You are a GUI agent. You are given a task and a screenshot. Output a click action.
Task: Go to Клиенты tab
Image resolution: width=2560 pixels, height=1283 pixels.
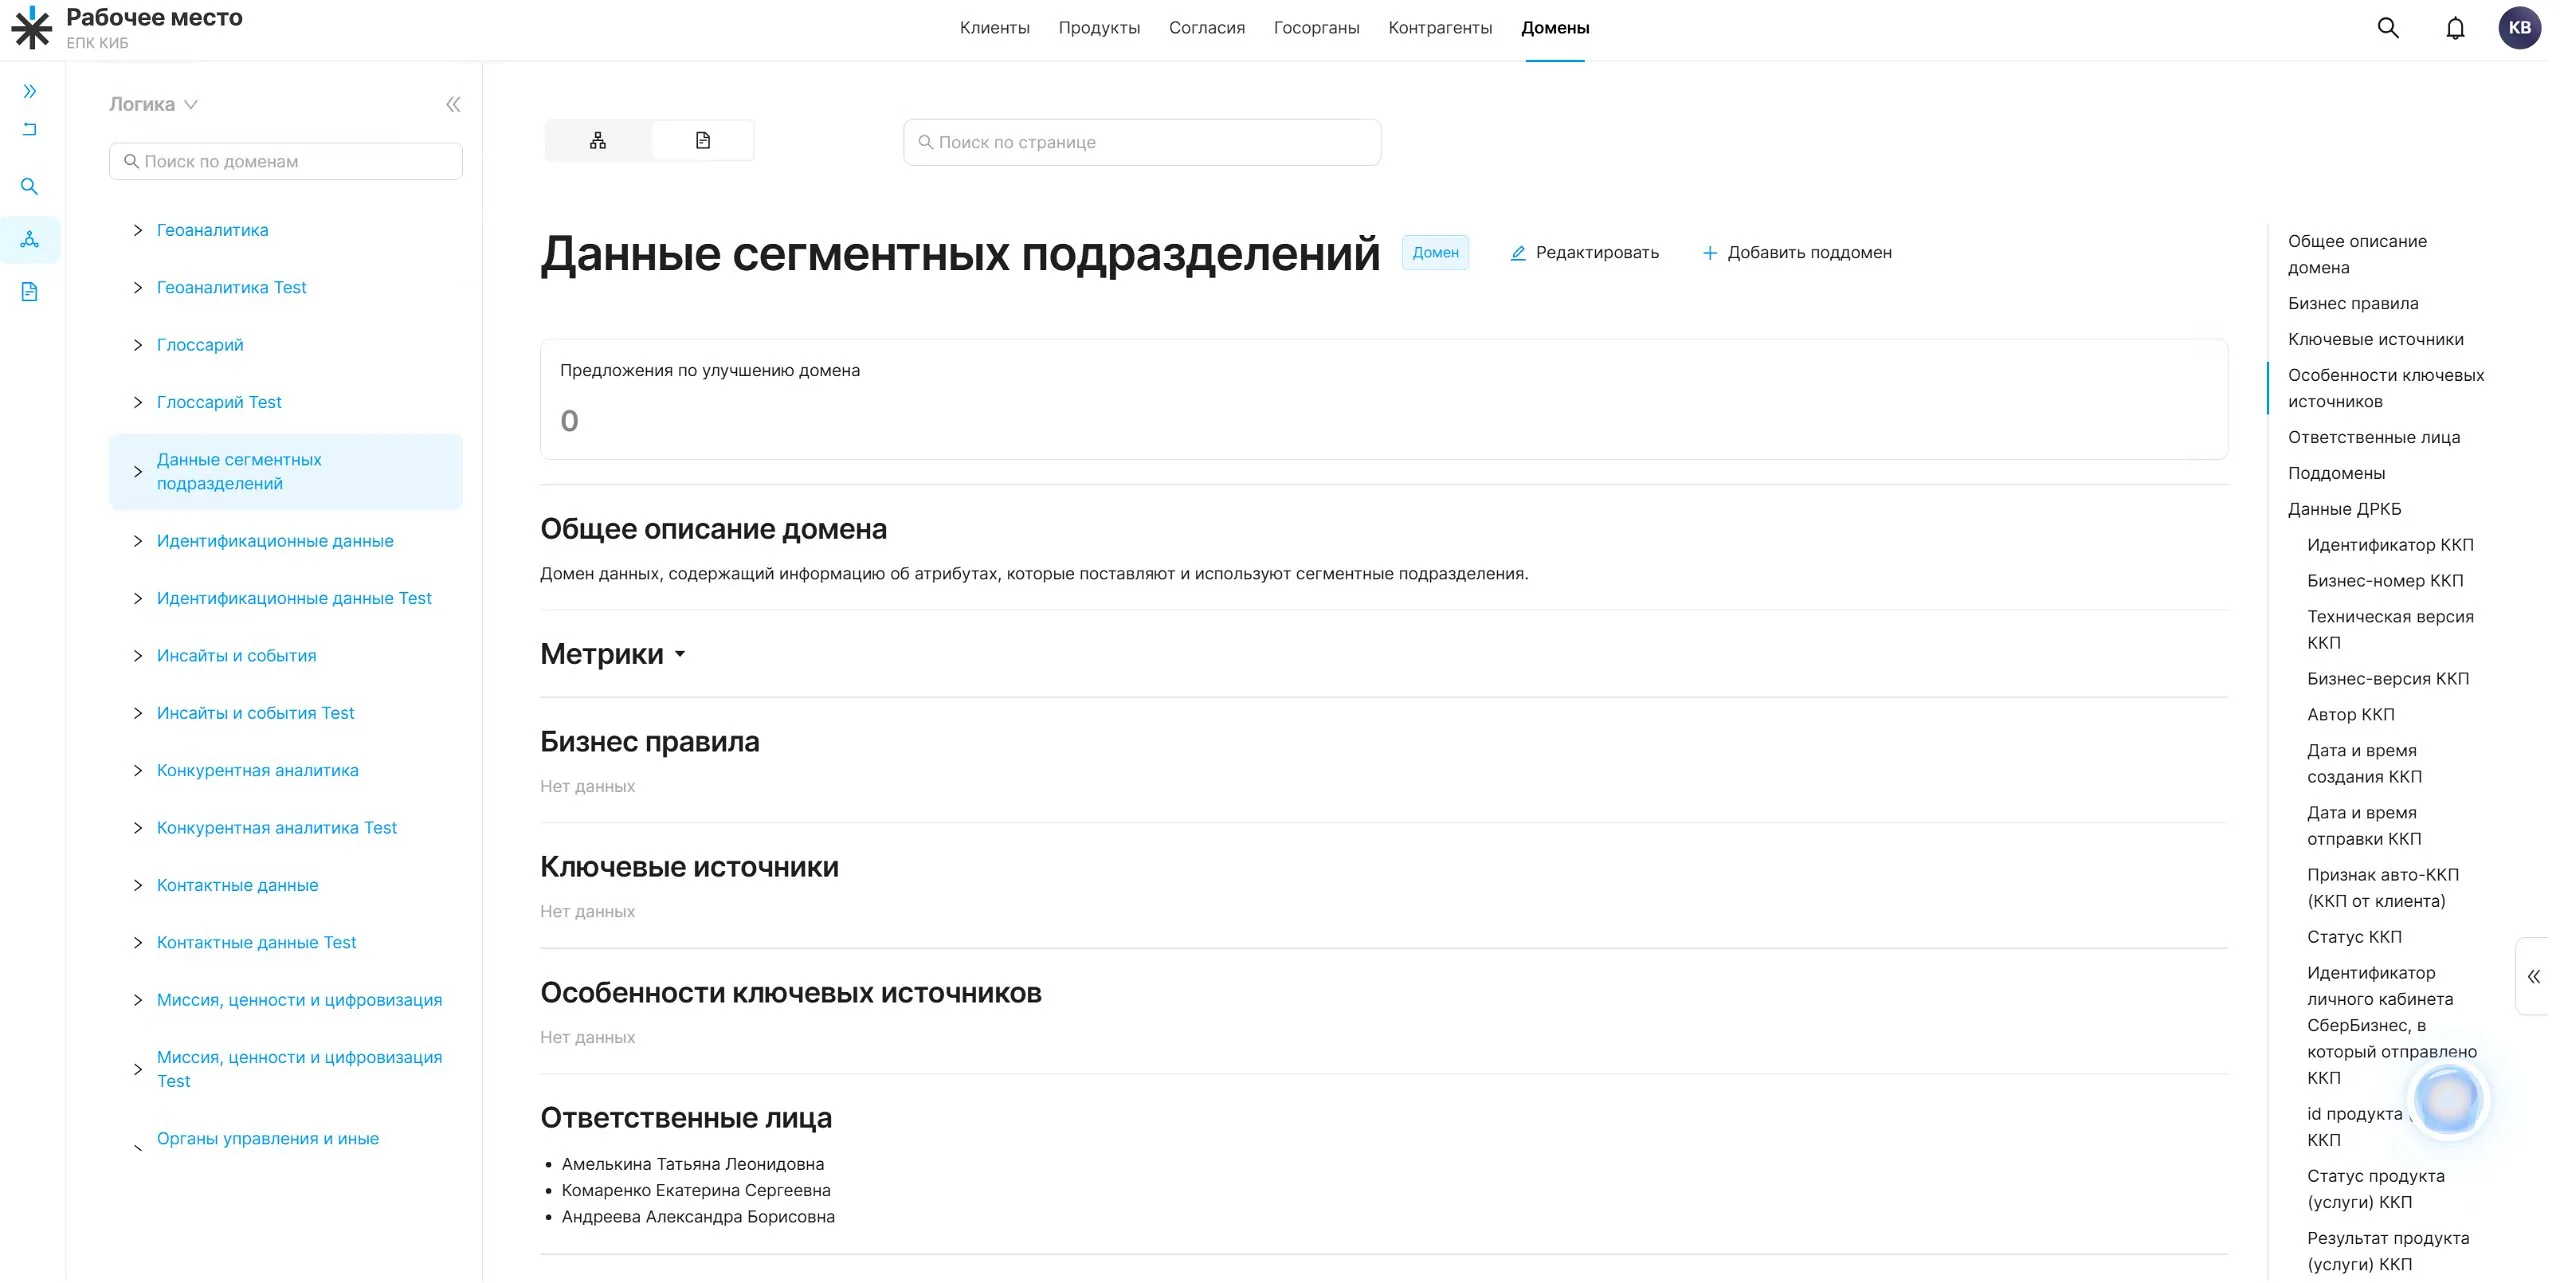tap(994, 28)
